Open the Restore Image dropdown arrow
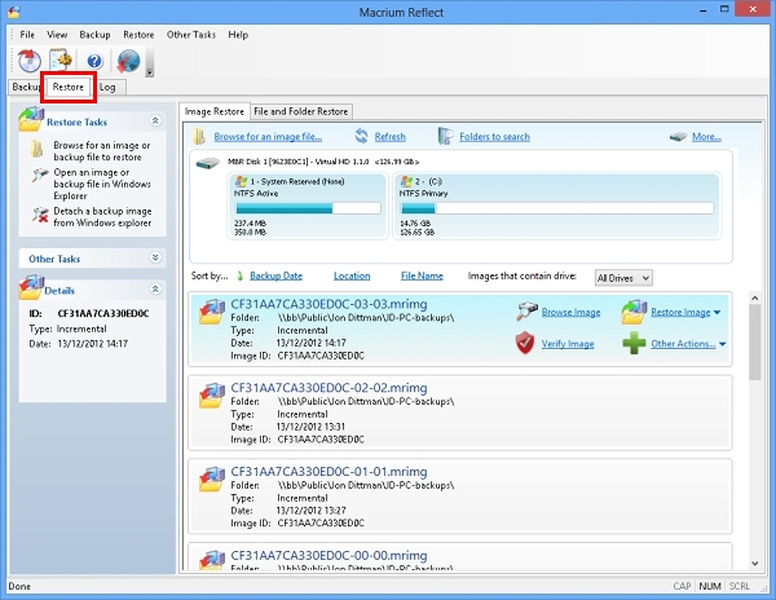This screenshot has width=776, height=600. tap(717, 312)
